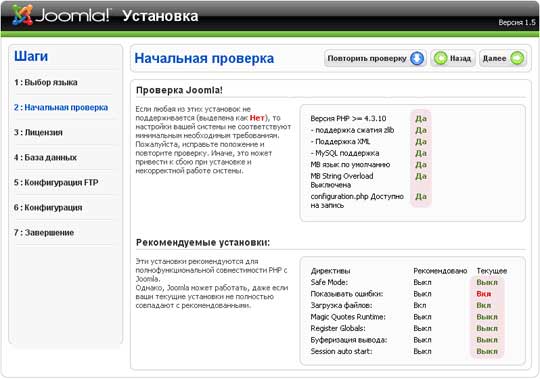This screenshot has height=379, width=540.
Task: Click the Да value for configuration.php
Action: (x=421, y=197)
